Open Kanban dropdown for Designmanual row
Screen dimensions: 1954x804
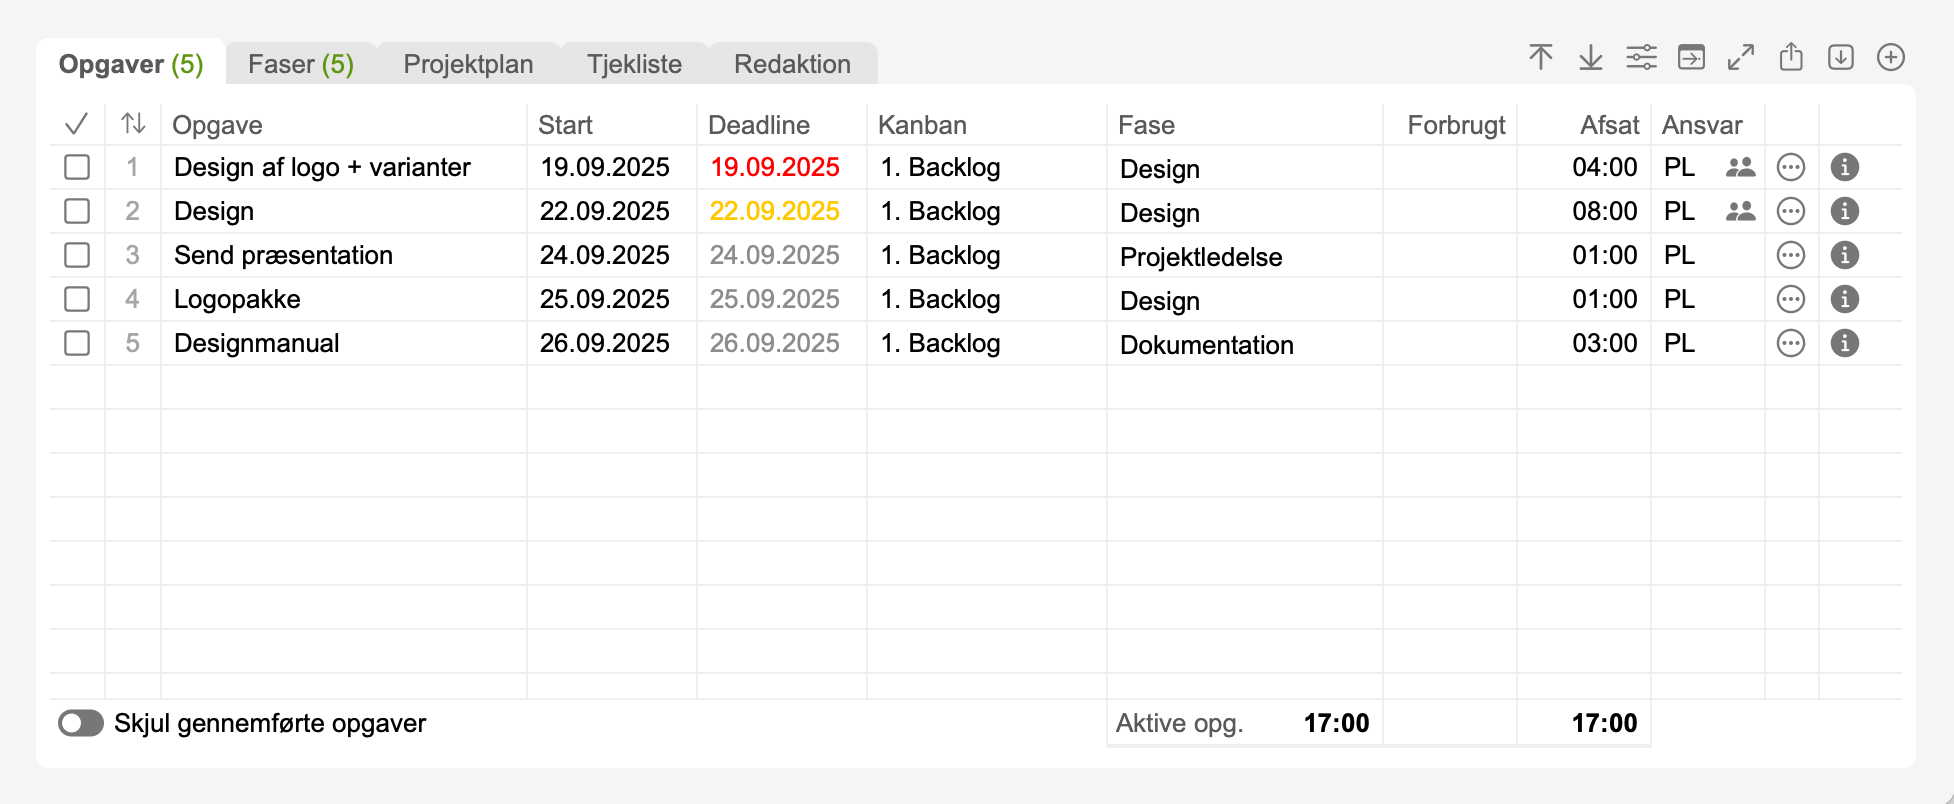coord(985,343)
